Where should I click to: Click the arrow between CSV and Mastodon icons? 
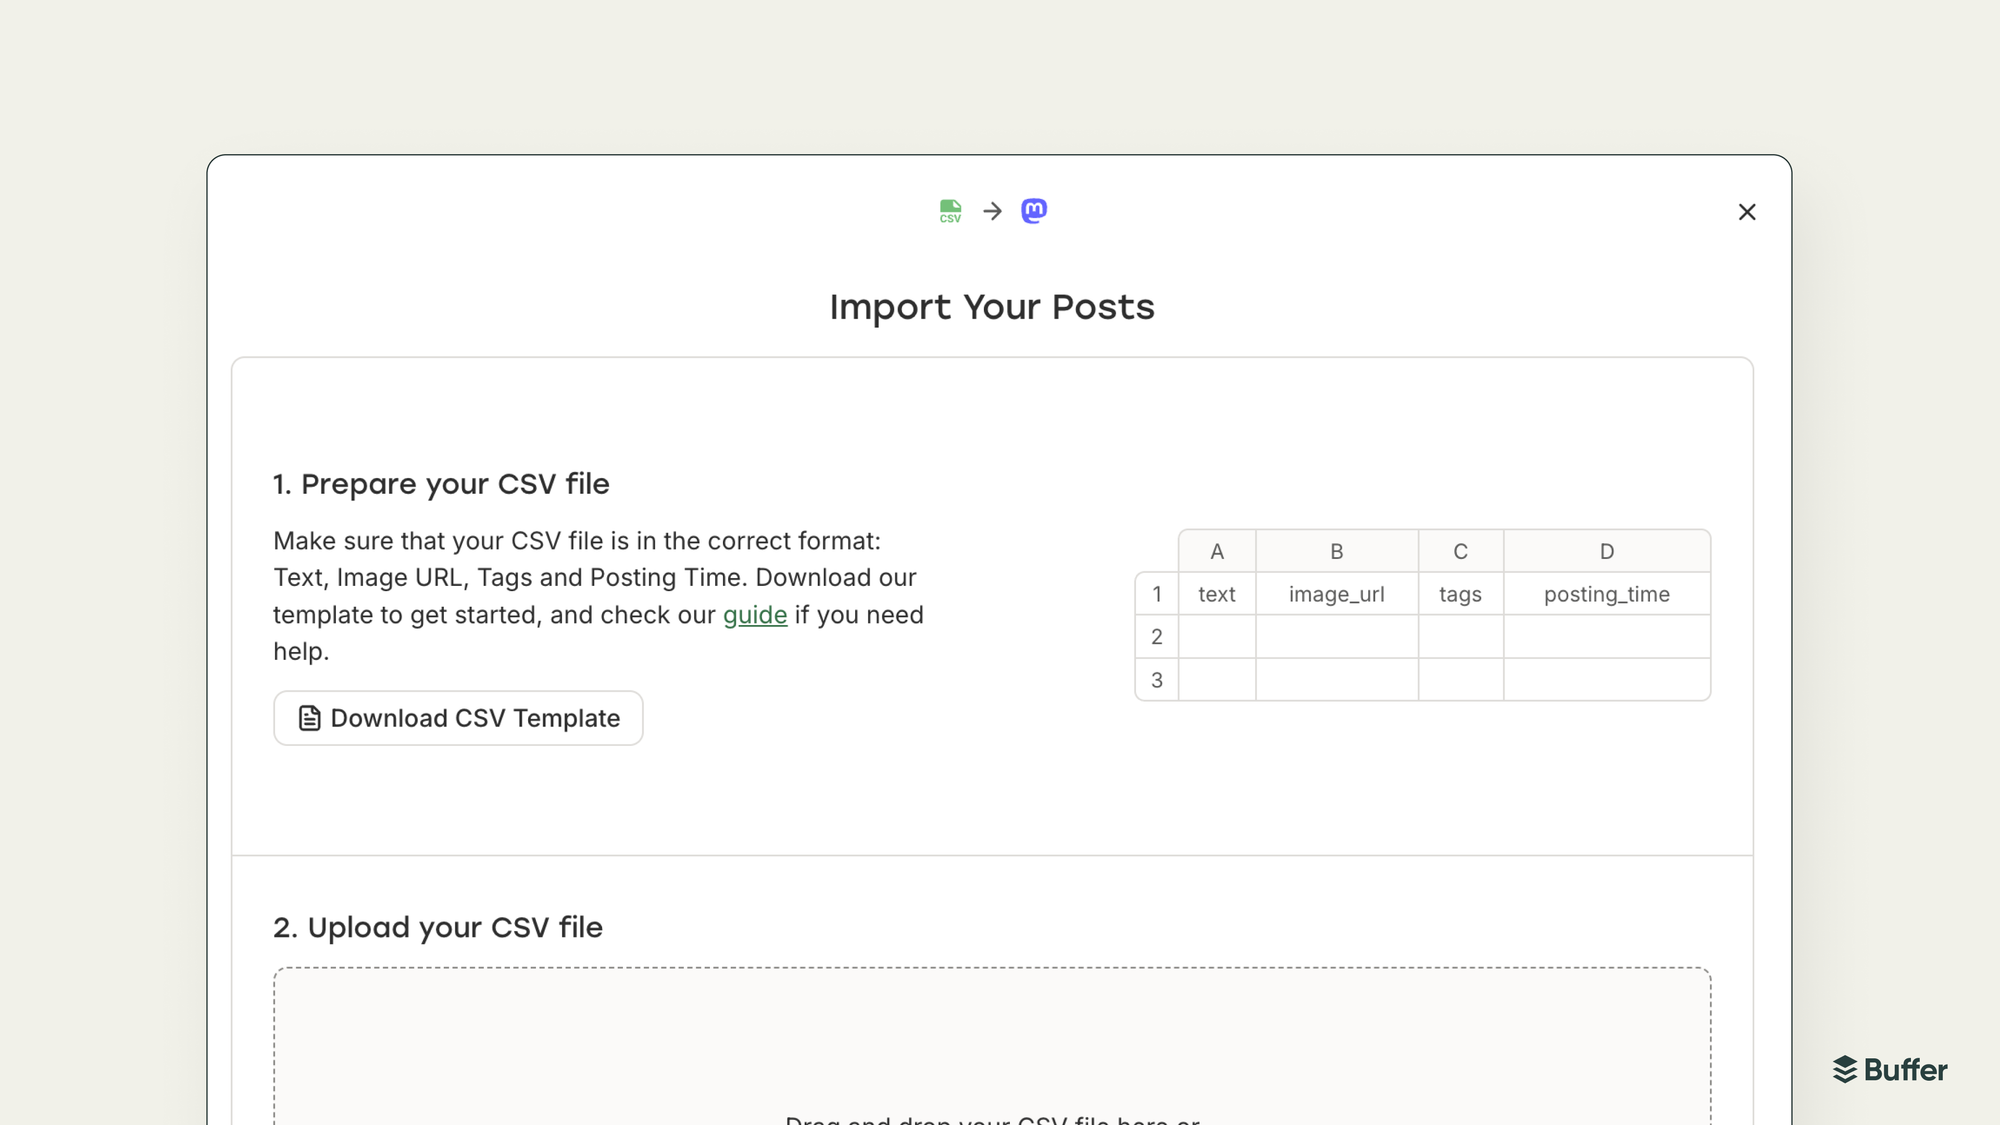(992, 211)
